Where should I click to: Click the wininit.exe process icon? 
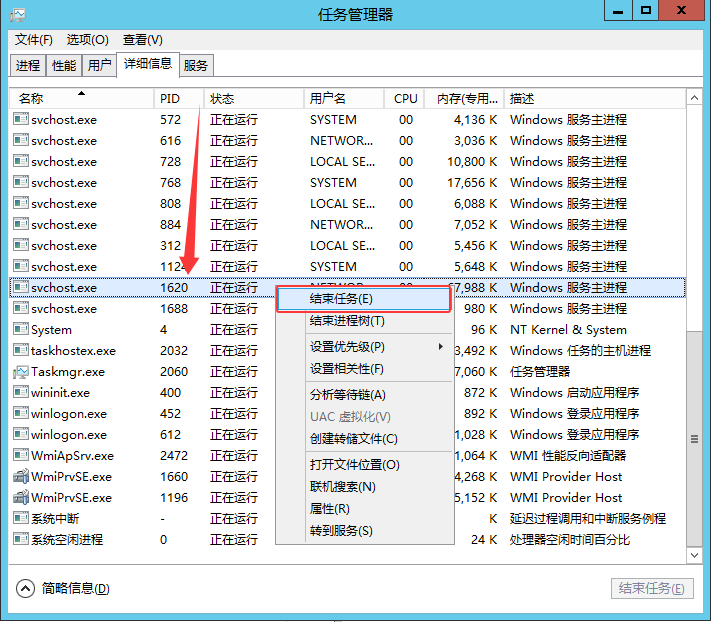coord(20,393)
